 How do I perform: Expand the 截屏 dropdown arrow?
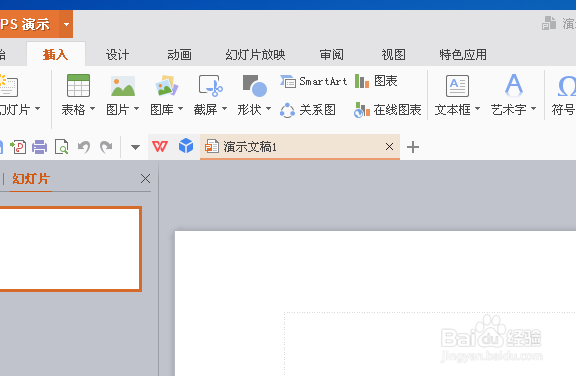coord(224,109)
